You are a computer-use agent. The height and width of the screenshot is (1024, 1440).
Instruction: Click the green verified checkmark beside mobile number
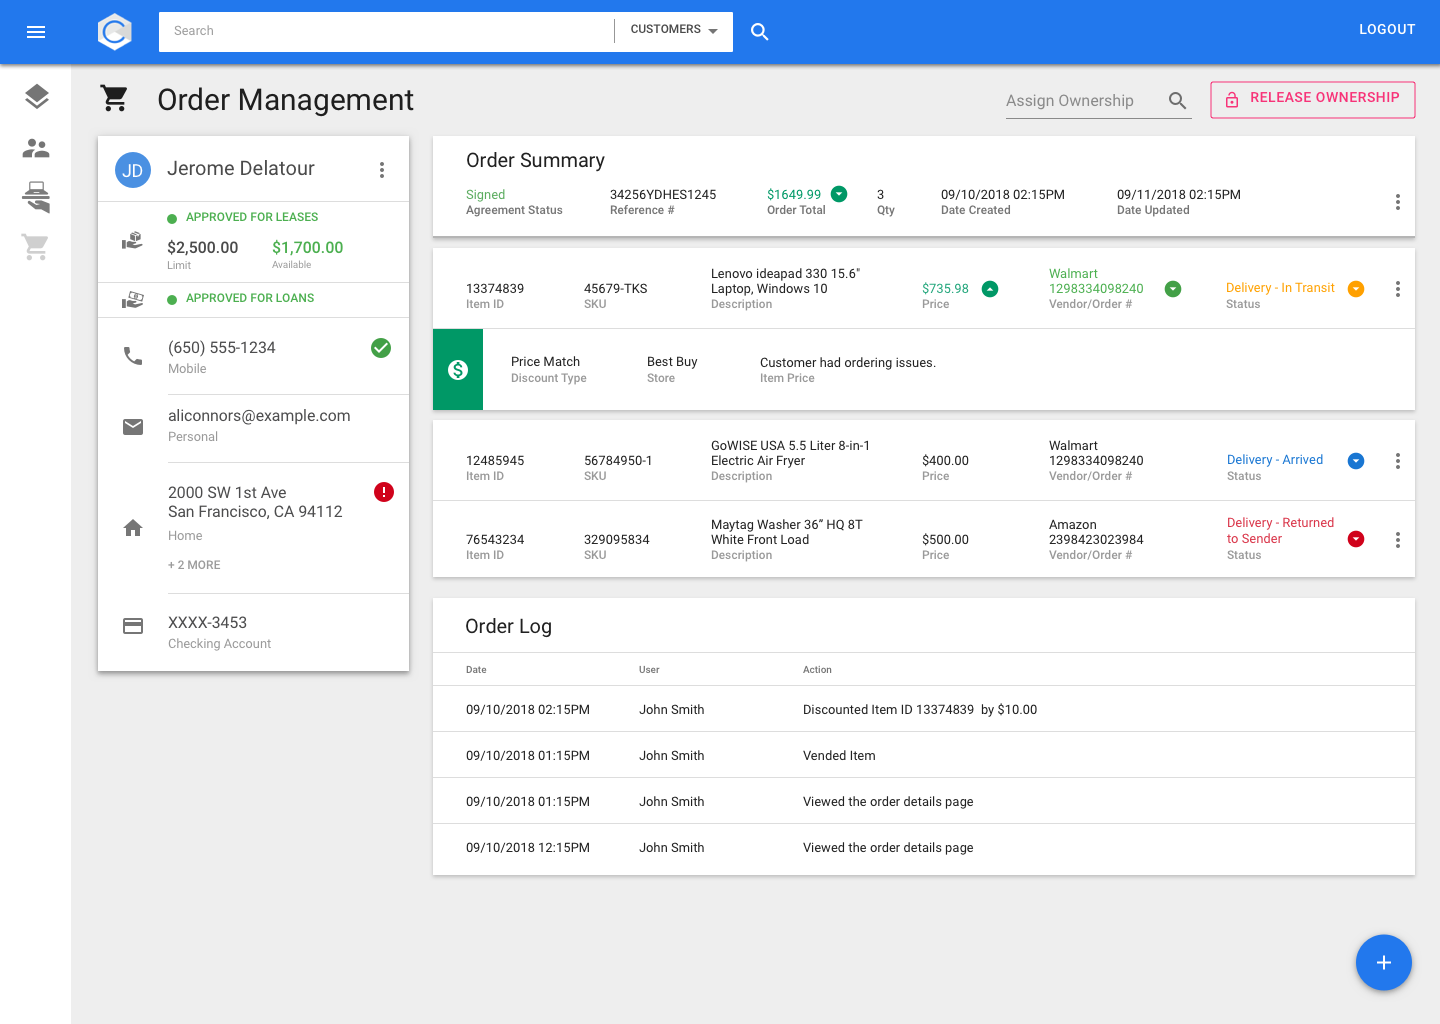(381, 348)
